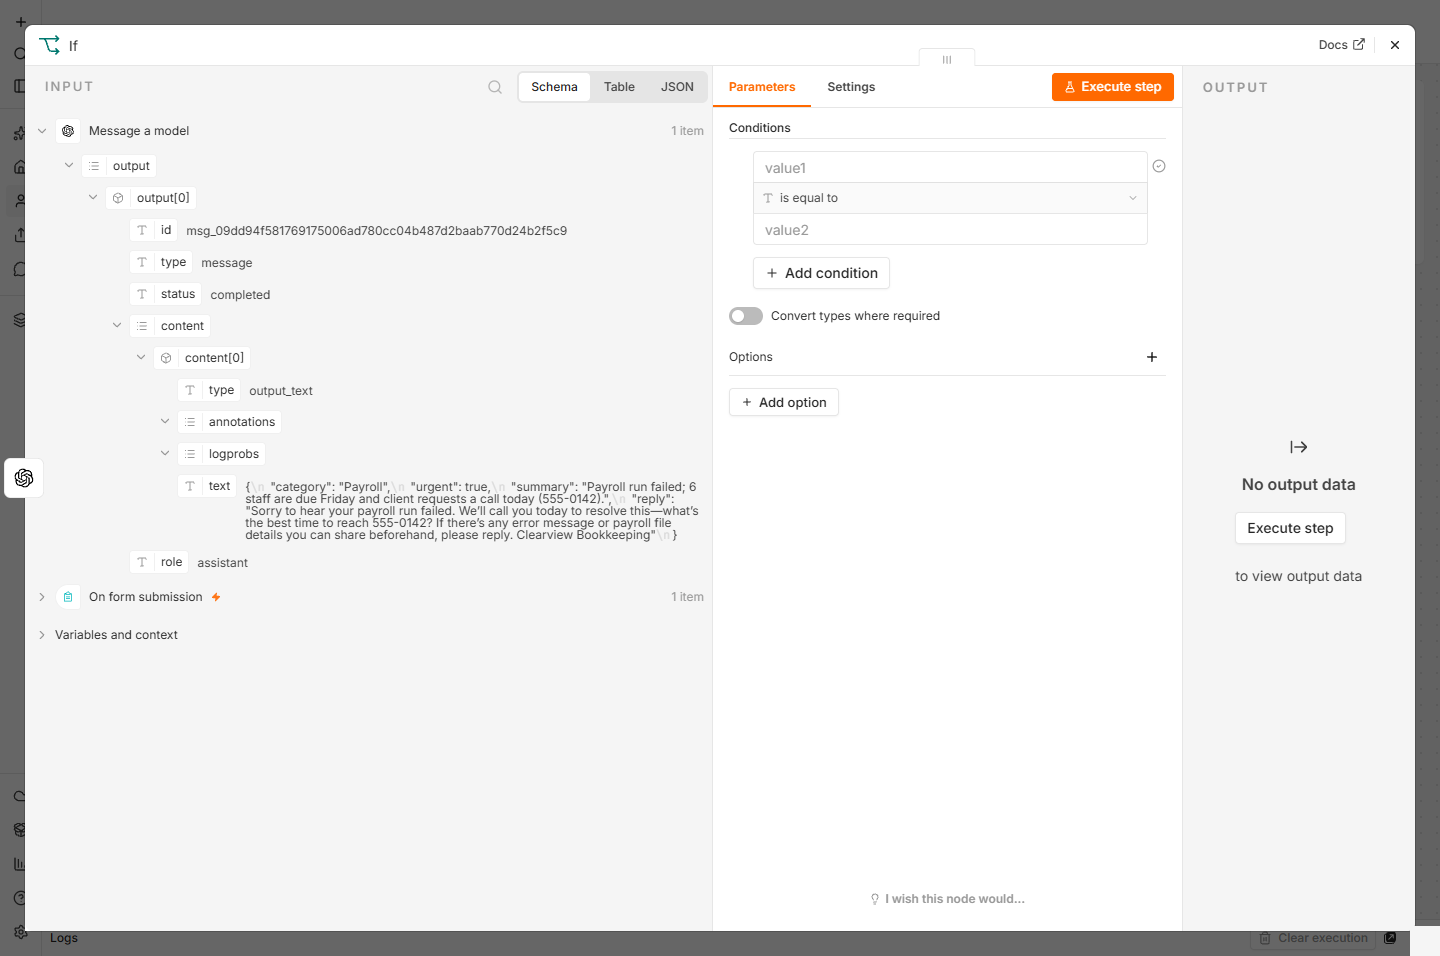Click the search icon in the Input panel
This screenshot has height=956, width=1440.
tap(495, 87)
